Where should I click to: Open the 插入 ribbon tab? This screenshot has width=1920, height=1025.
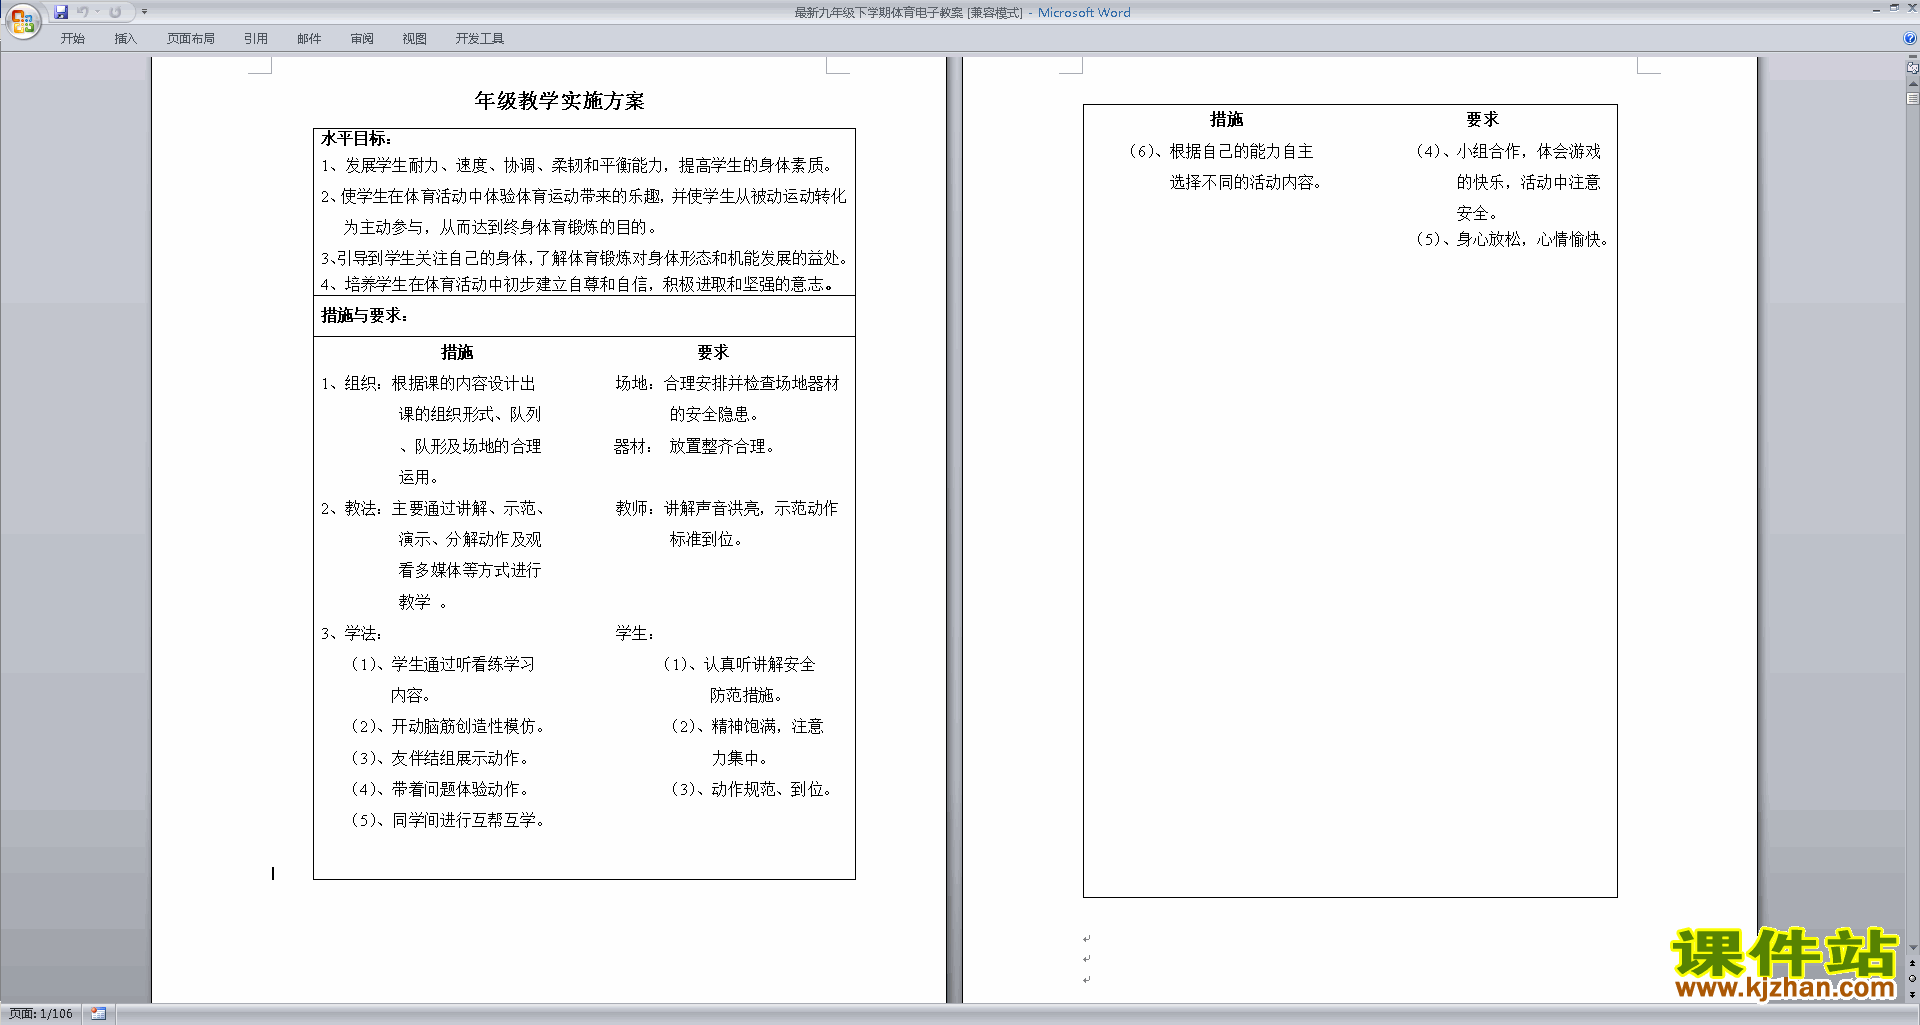(x=125, y=38)
